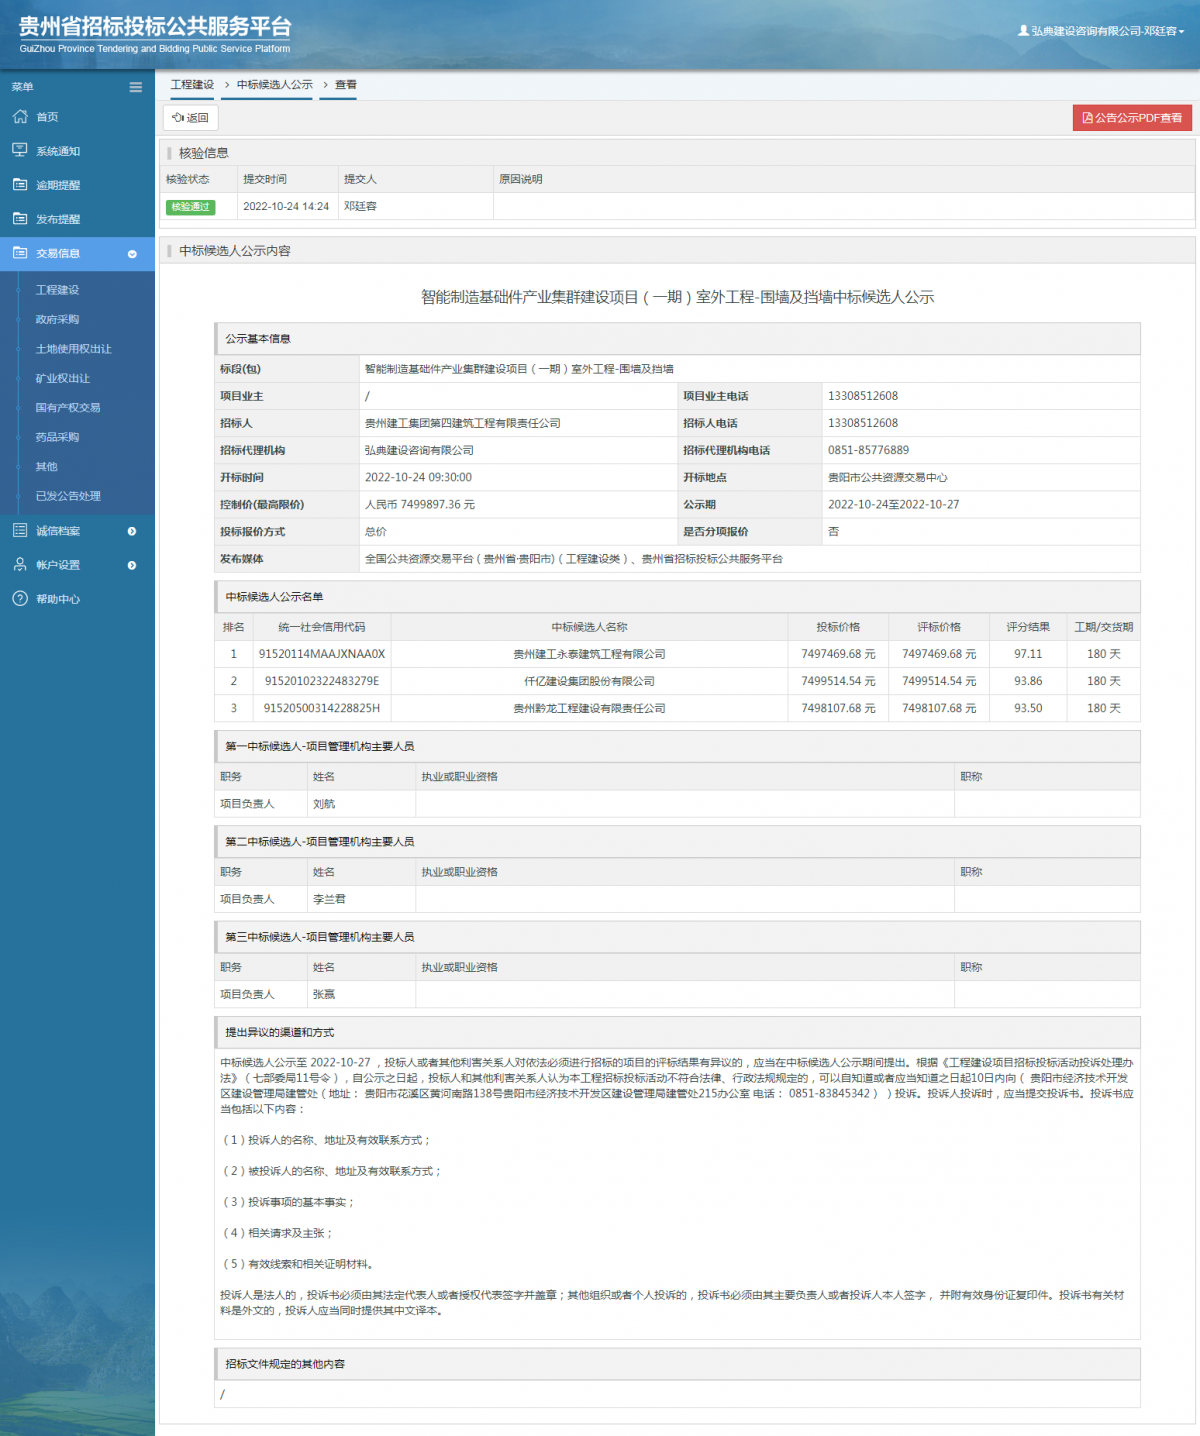Open 系统通知 in the sidebar
The image size is (1200, 1436).
(x=58, y=151)
